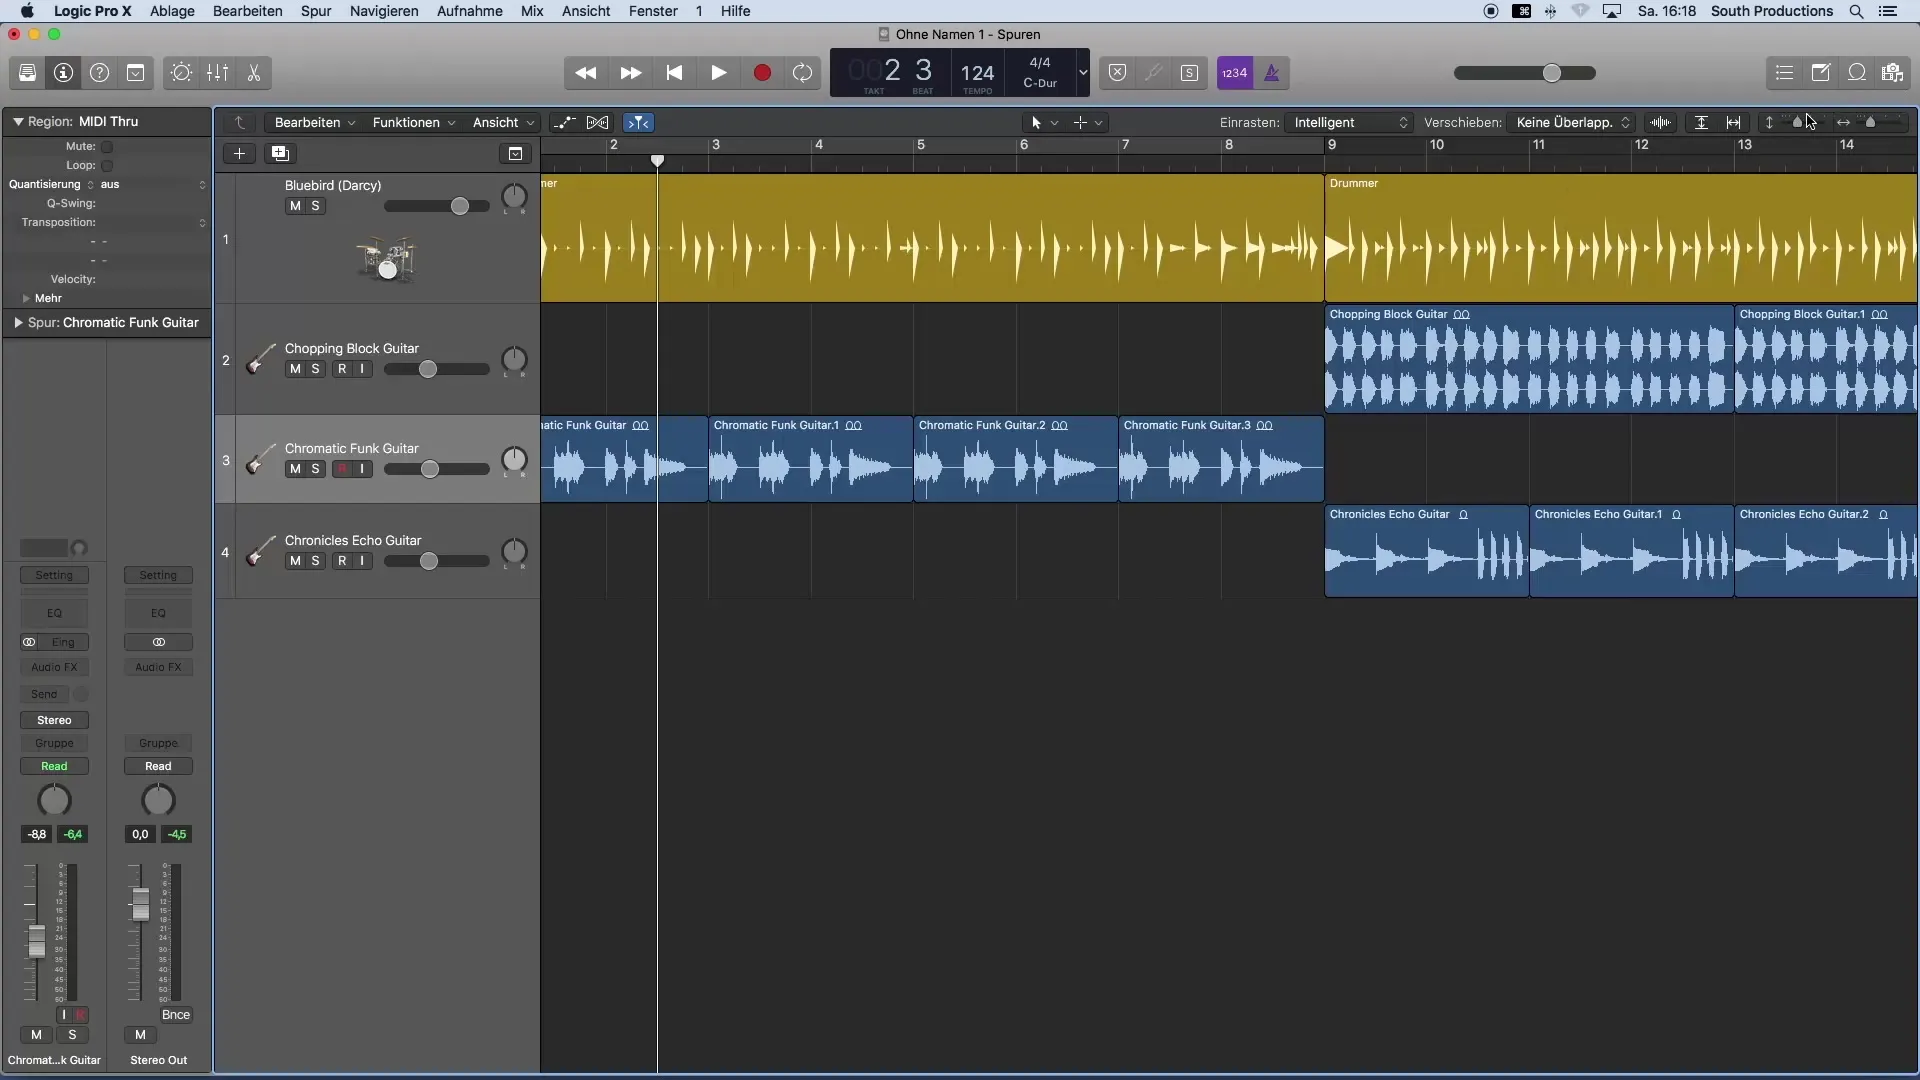Start playback with Play button
This screenshot has width=1920, height=1080.
[718, 73]
